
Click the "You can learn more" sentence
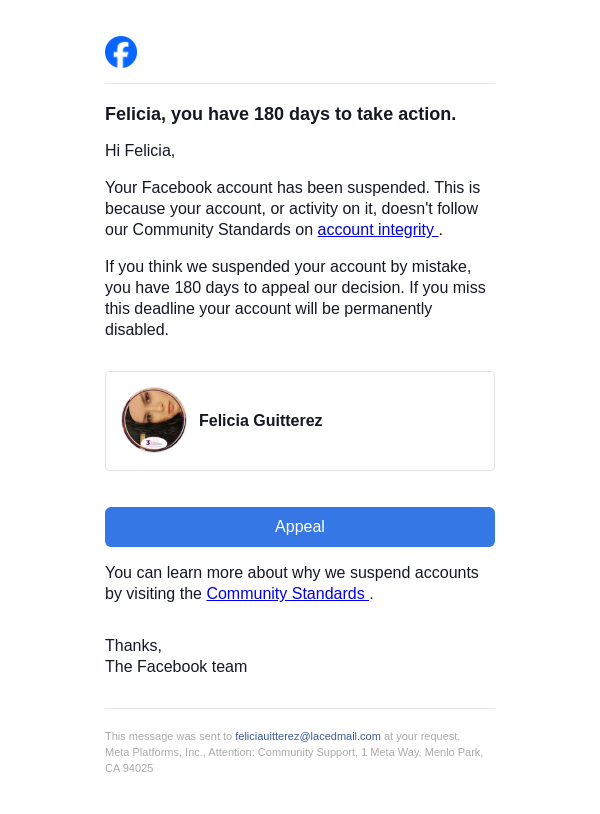[x=290, y=573]
